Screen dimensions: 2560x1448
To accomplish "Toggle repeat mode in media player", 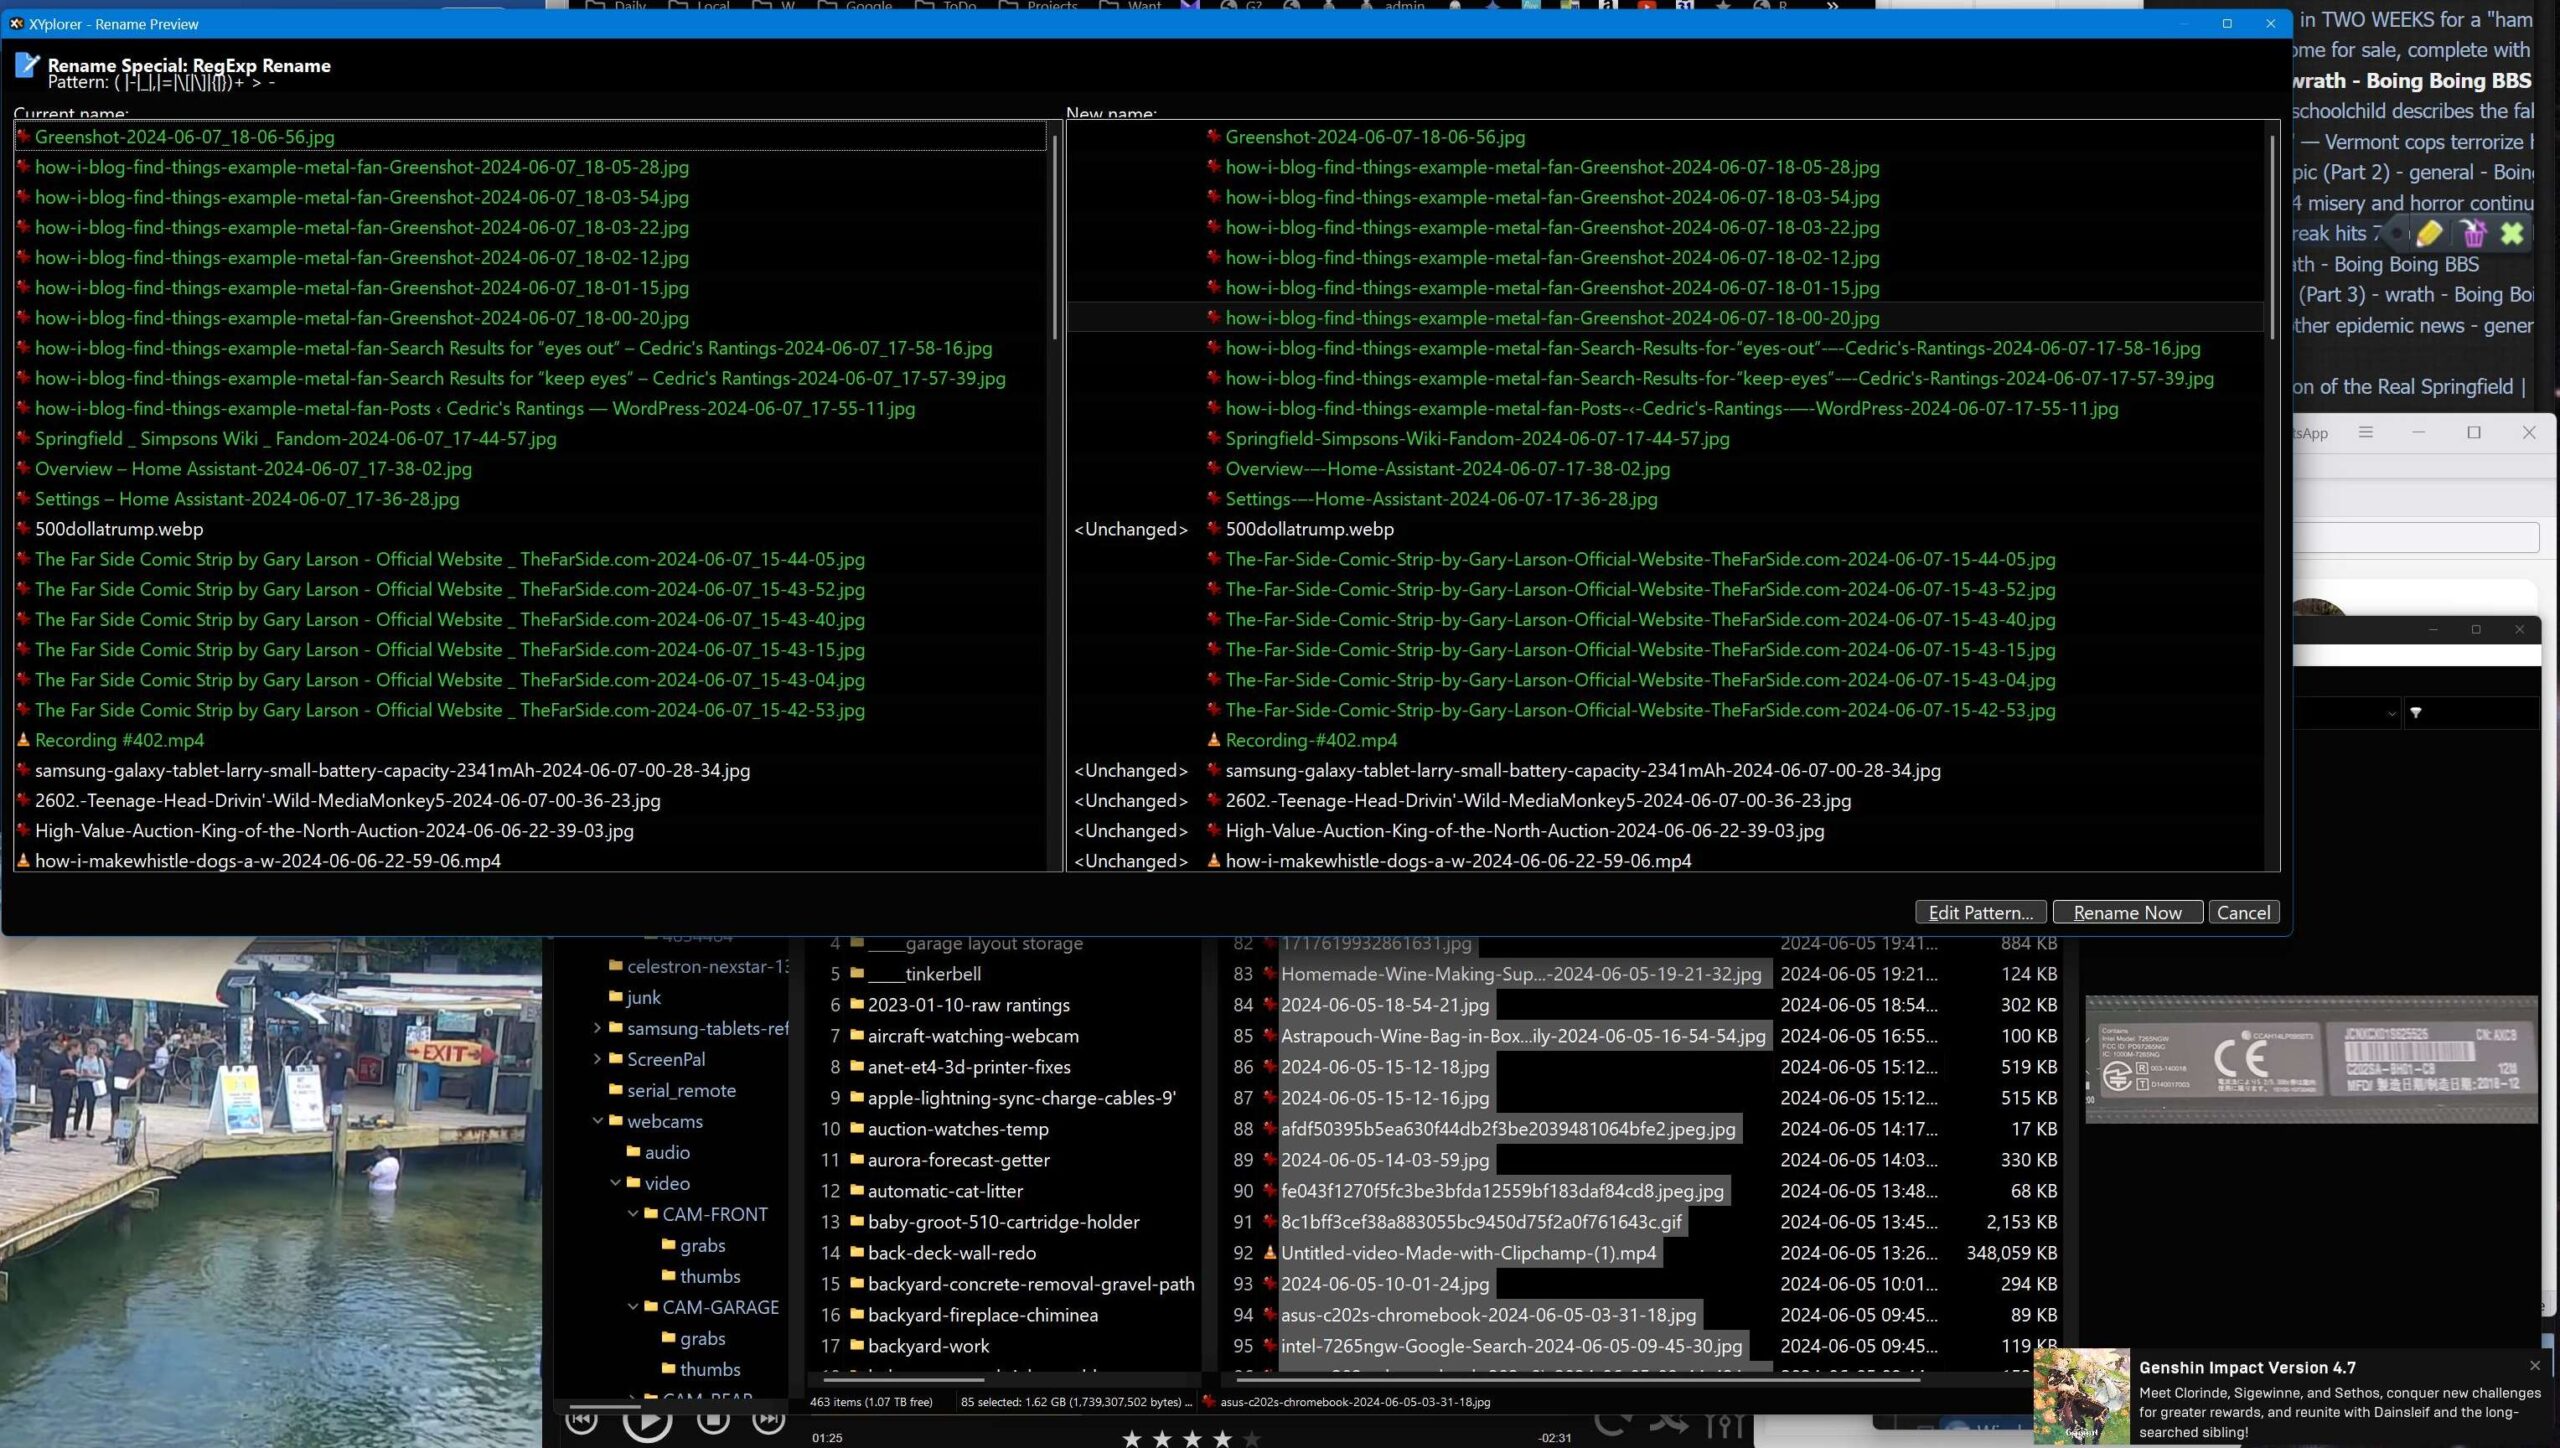I will [1612, 1422].
